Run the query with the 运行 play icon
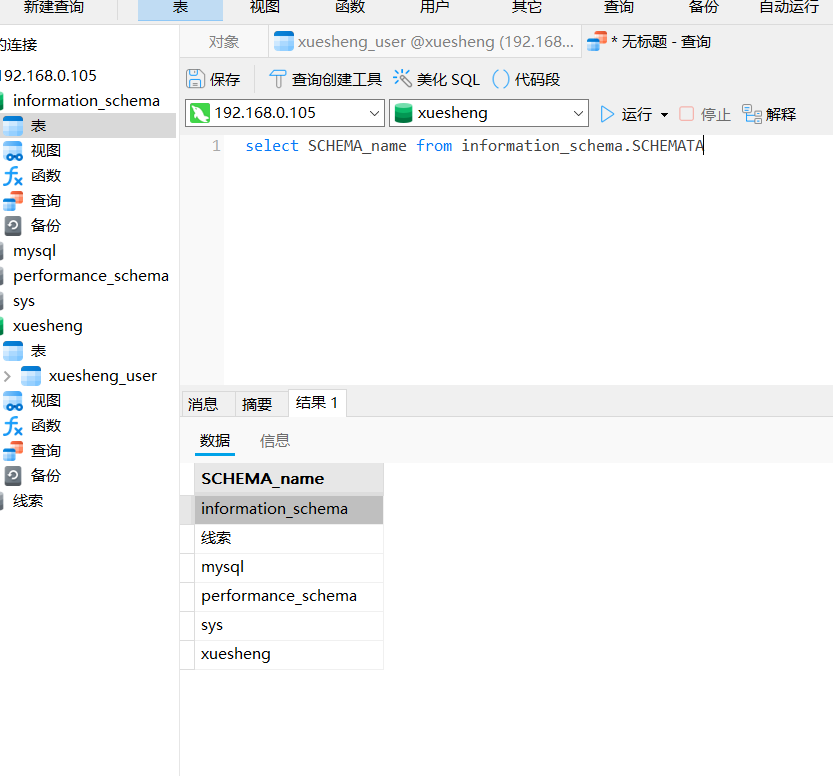 pos(608,114)
